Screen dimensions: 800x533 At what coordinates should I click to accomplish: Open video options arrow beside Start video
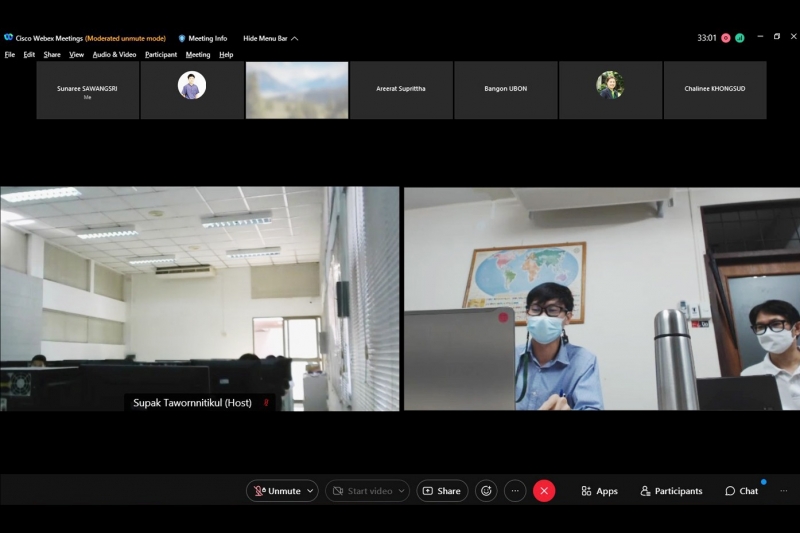point(402,491)
